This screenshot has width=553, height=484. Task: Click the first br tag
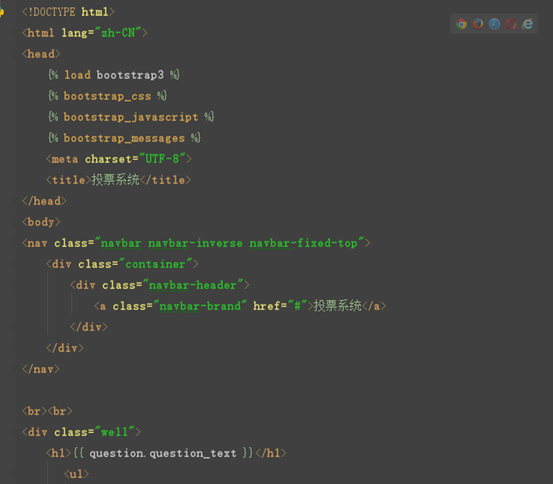tap(35, 411)
